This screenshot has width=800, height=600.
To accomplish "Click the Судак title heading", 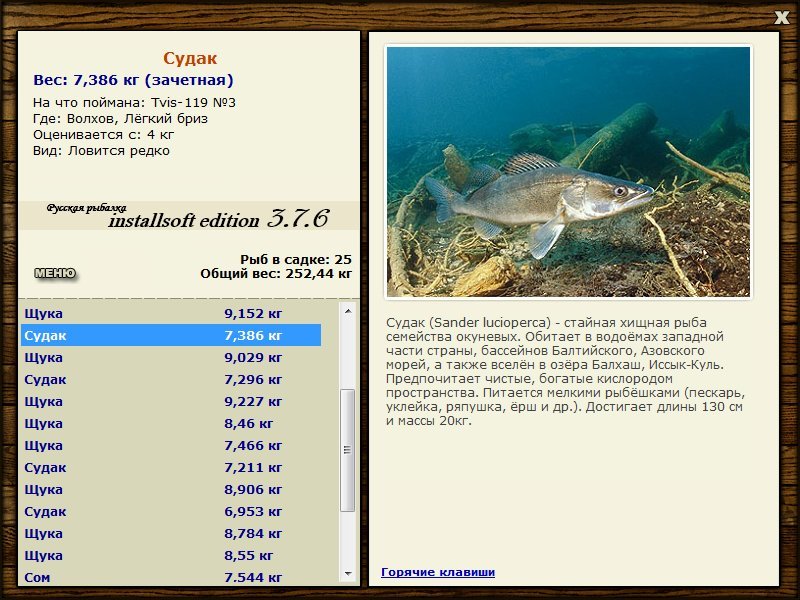I will tap(190, 58).
